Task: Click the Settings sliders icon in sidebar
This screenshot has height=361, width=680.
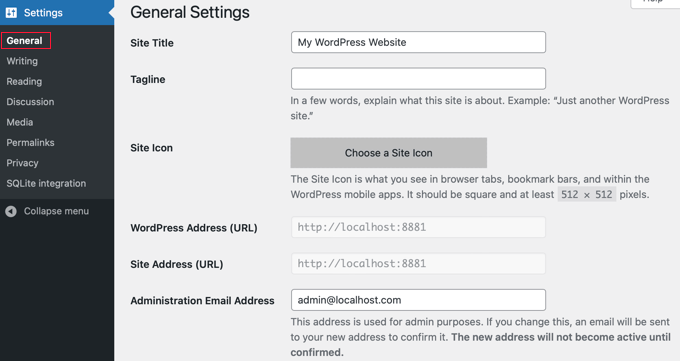Action: 11,13
